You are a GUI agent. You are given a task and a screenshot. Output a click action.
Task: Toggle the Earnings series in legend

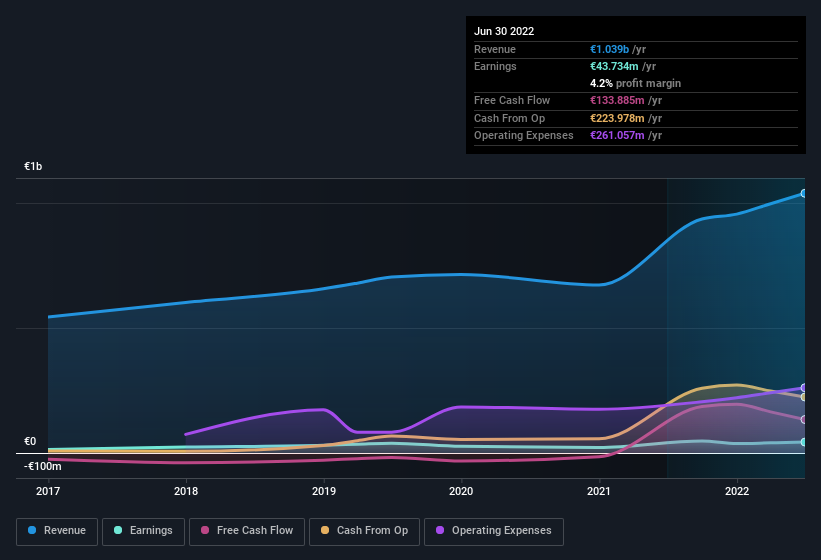(144, 531)
